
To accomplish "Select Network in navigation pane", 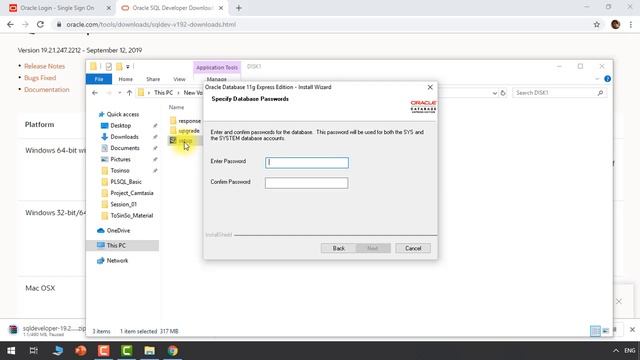I will (117, 260).
